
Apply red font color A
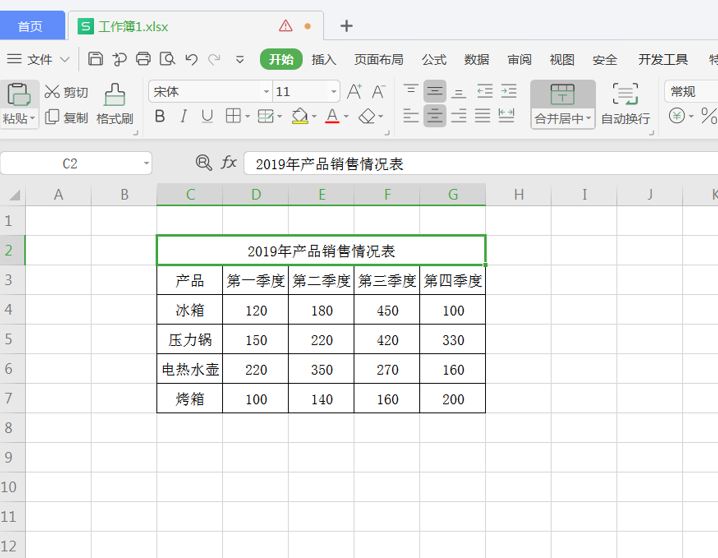[332, 116]
